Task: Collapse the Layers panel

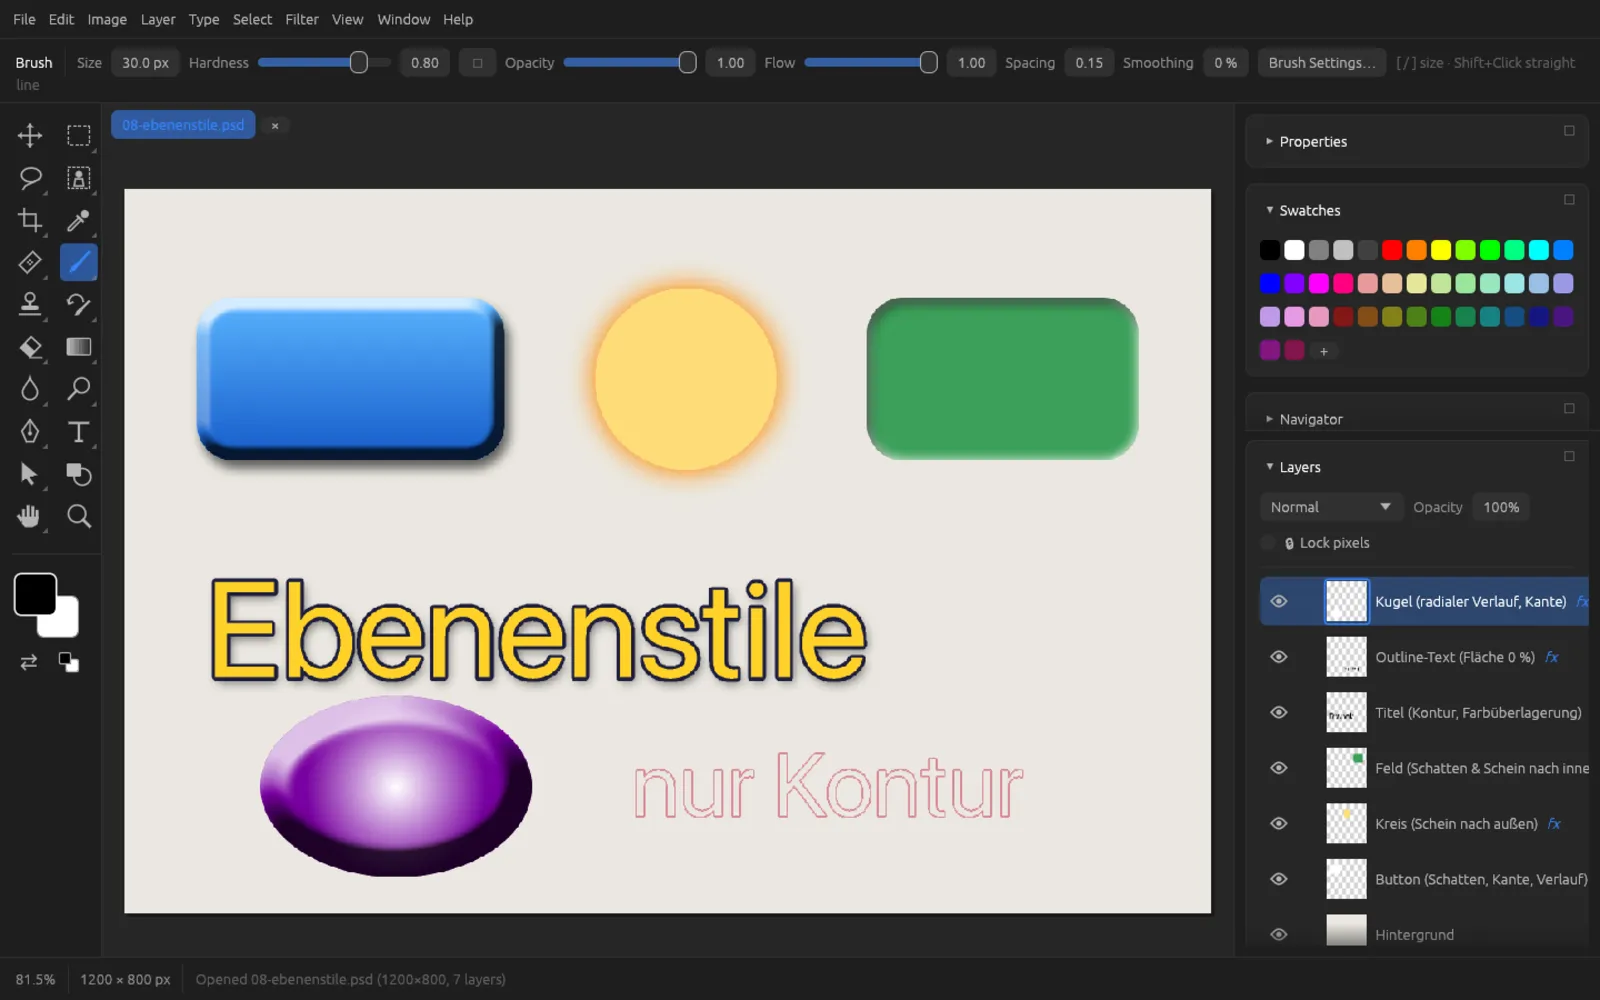Action: click(x=1269, y=467)
